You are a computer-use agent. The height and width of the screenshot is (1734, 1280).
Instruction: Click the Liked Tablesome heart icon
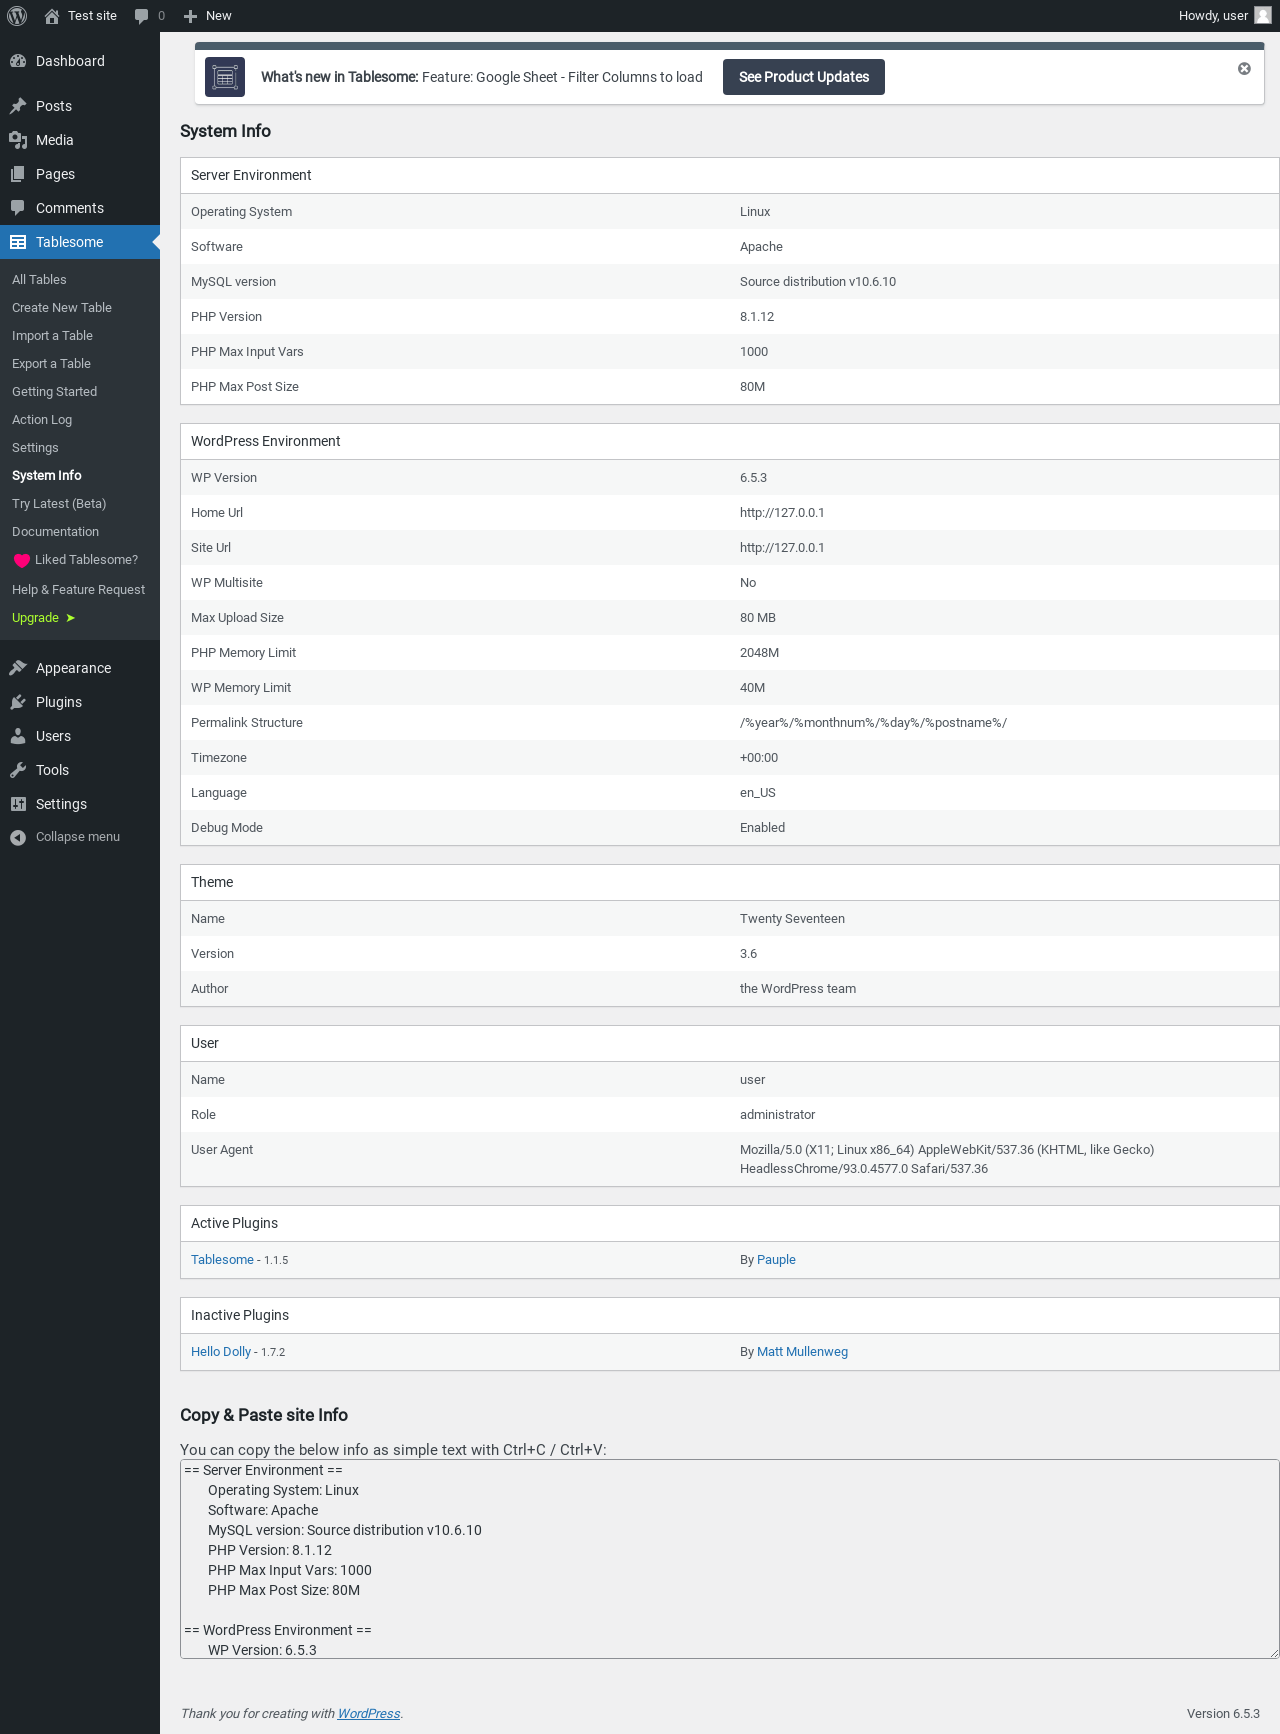coord(22,561)
